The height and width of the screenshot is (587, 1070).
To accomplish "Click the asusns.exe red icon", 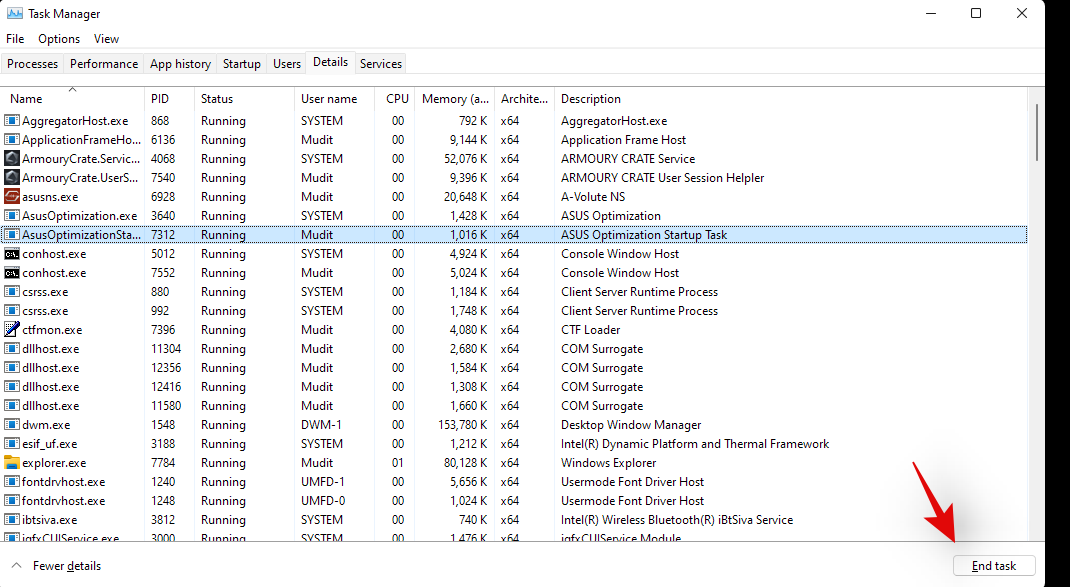I will [12, 197].
